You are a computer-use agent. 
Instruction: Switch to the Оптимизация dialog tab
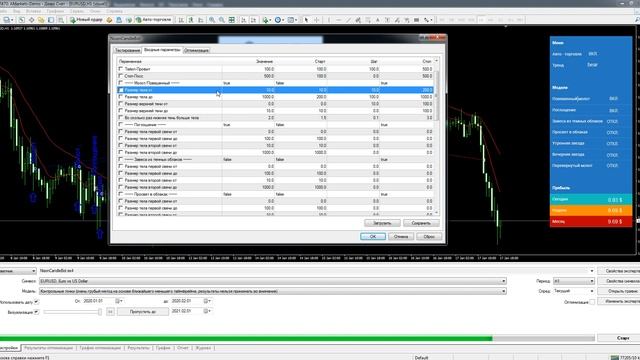point(197,50)
